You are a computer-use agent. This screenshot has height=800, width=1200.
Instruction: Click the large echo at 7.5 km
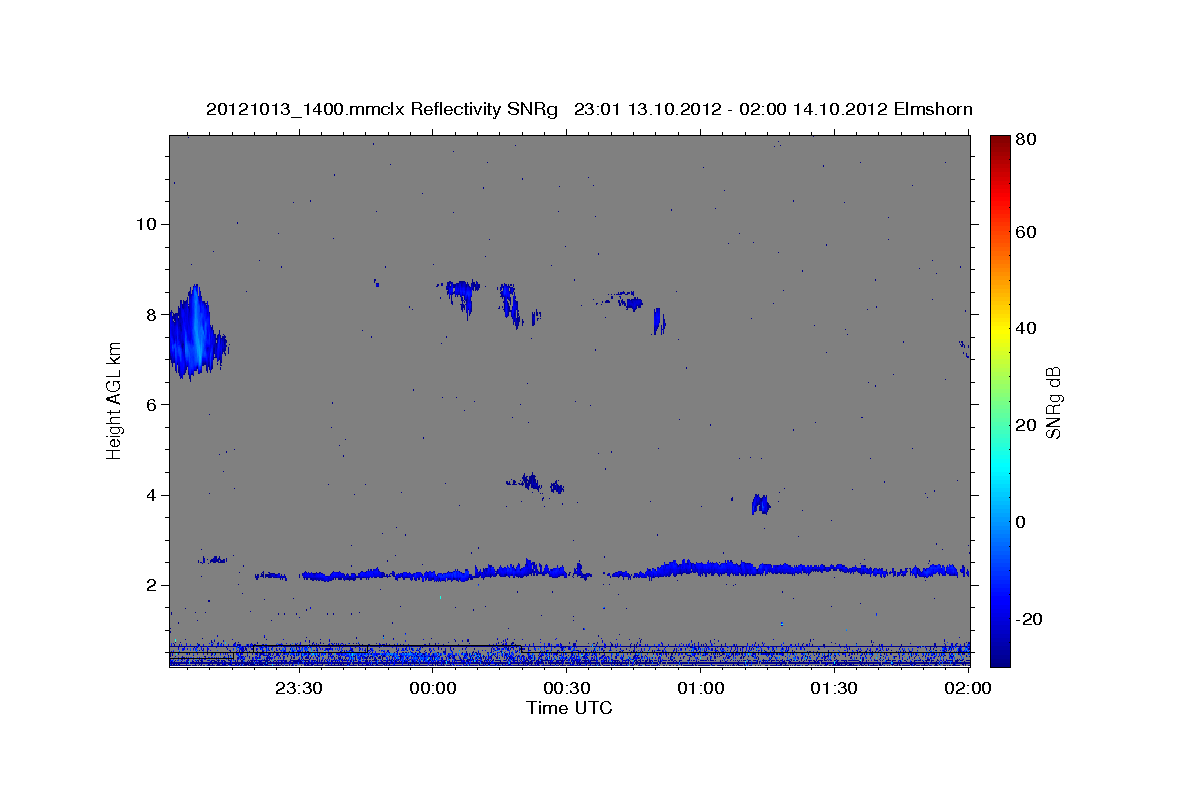[197, 334]
